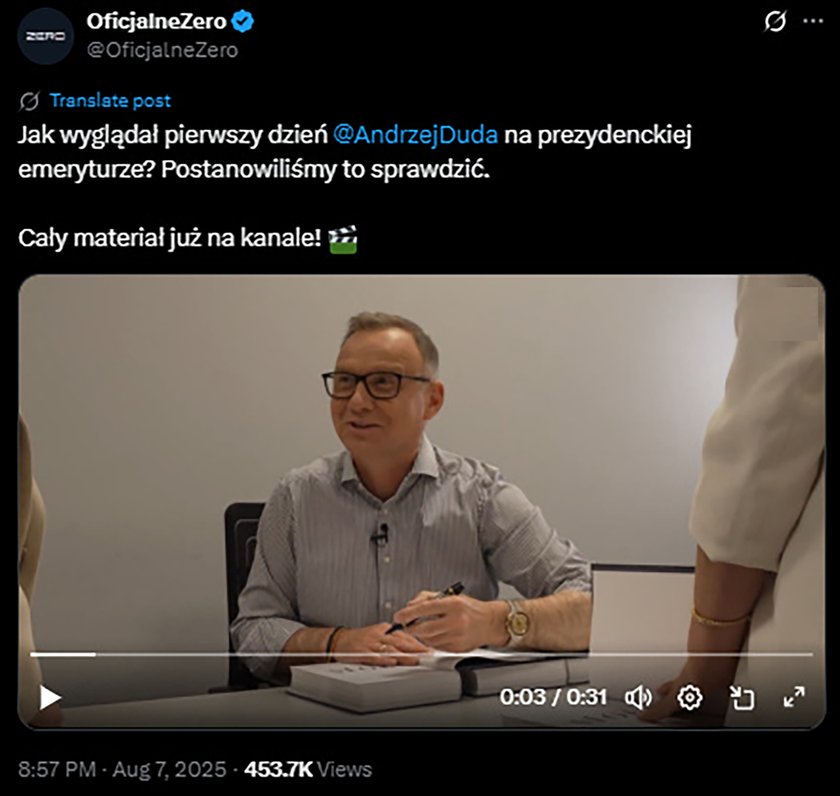Open the three-dot more options menu
The width and height of the screenshot is (840, 796).
pos(813,21)
